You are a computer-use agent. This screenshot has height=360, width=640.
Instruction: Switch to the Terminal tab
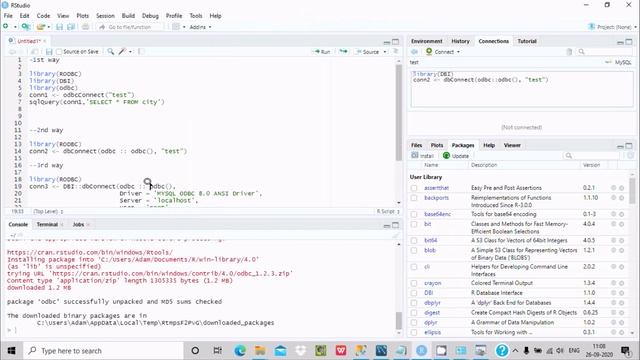tap(47, 224)
